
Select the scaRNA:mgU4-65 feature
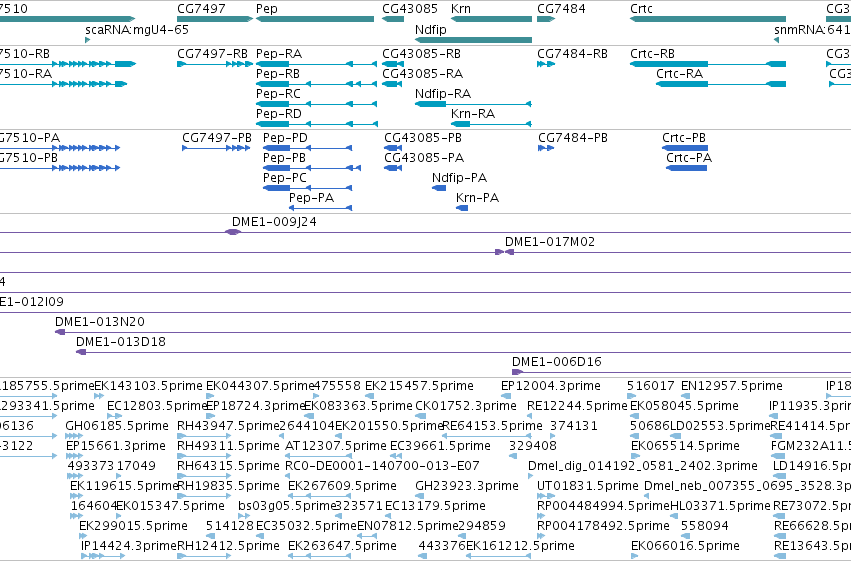click(87, 40)
